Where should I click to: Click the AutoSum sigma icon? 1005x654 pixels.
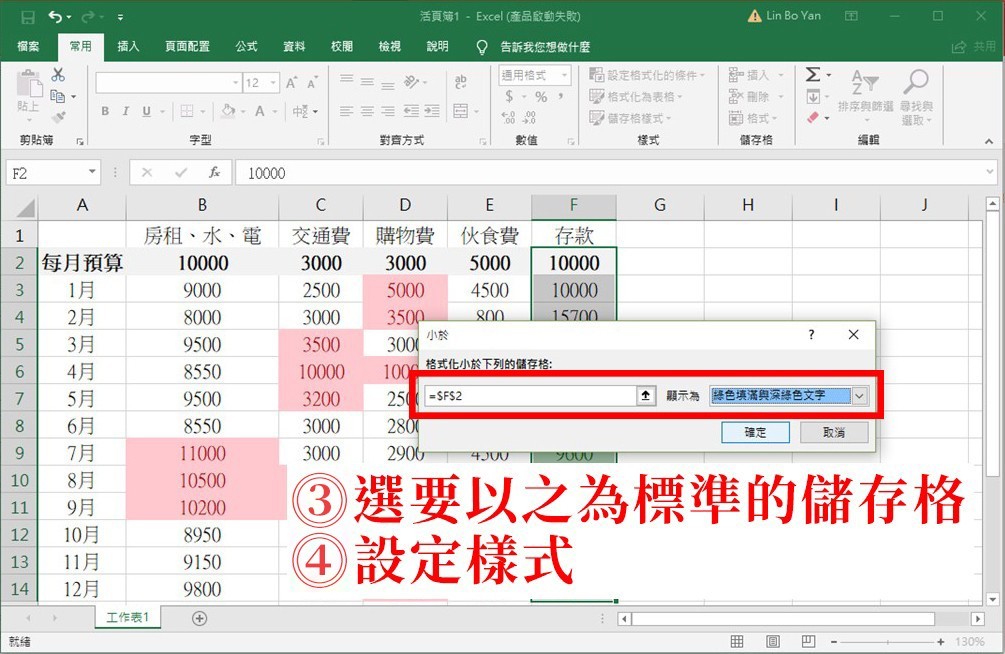[813, 74]
